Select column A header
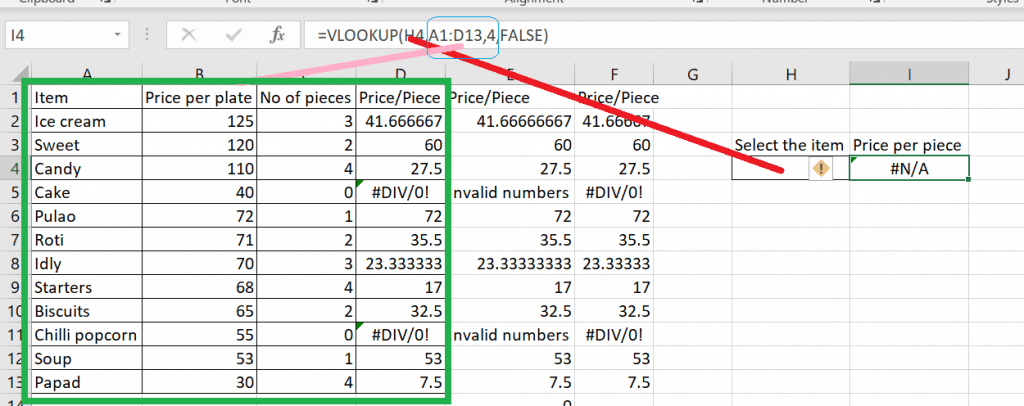1024x406 pixels. (x=87, y=74)
